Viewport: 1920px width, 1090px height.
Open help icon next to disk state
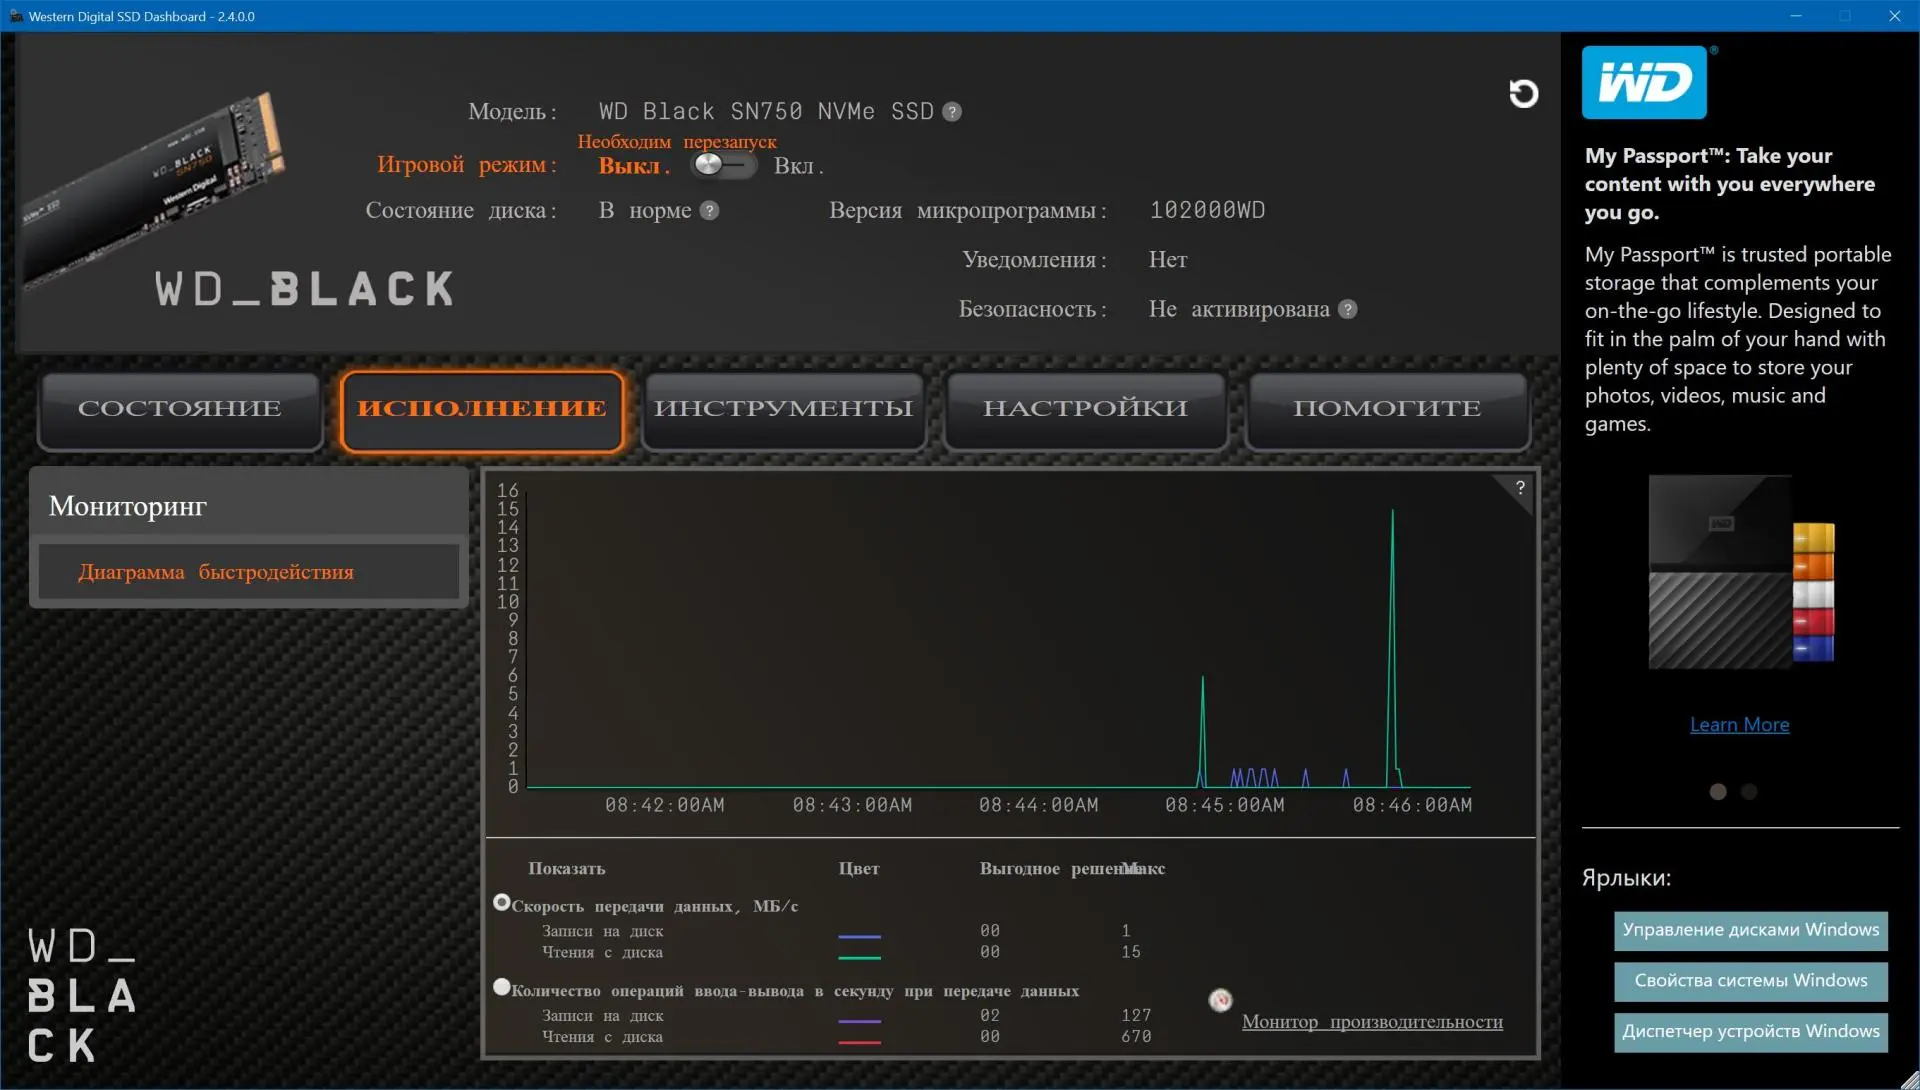pyautogui.click(x=709, y=210)
